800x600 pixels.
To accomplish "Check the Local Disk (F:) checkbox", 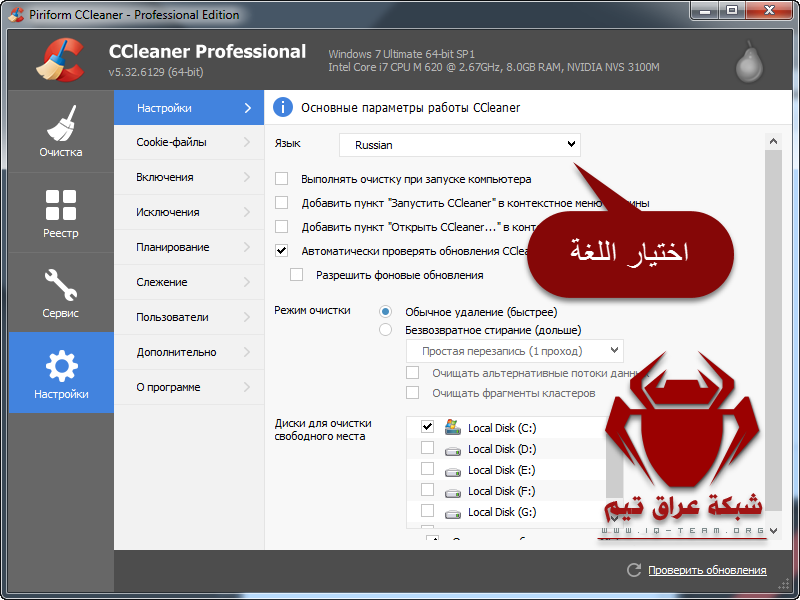I will (x=427, y=489).
